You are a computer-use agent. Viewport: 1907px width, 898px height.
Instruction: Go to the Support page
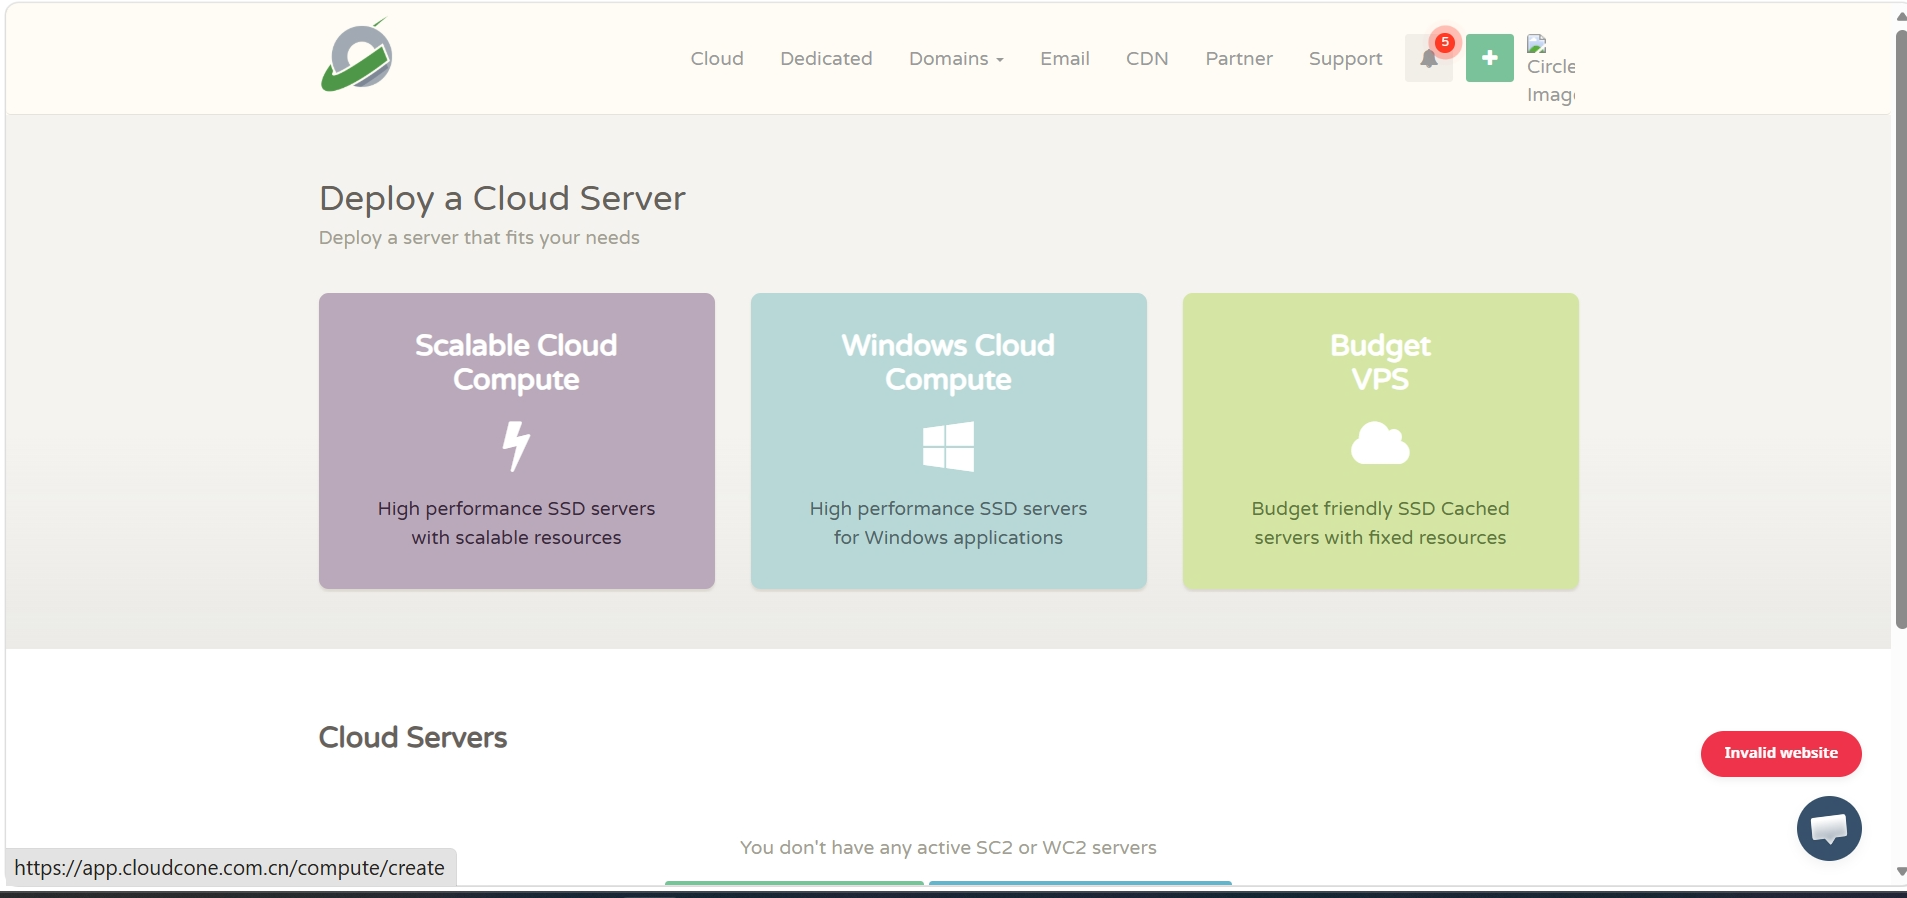tap(1345, 59)
